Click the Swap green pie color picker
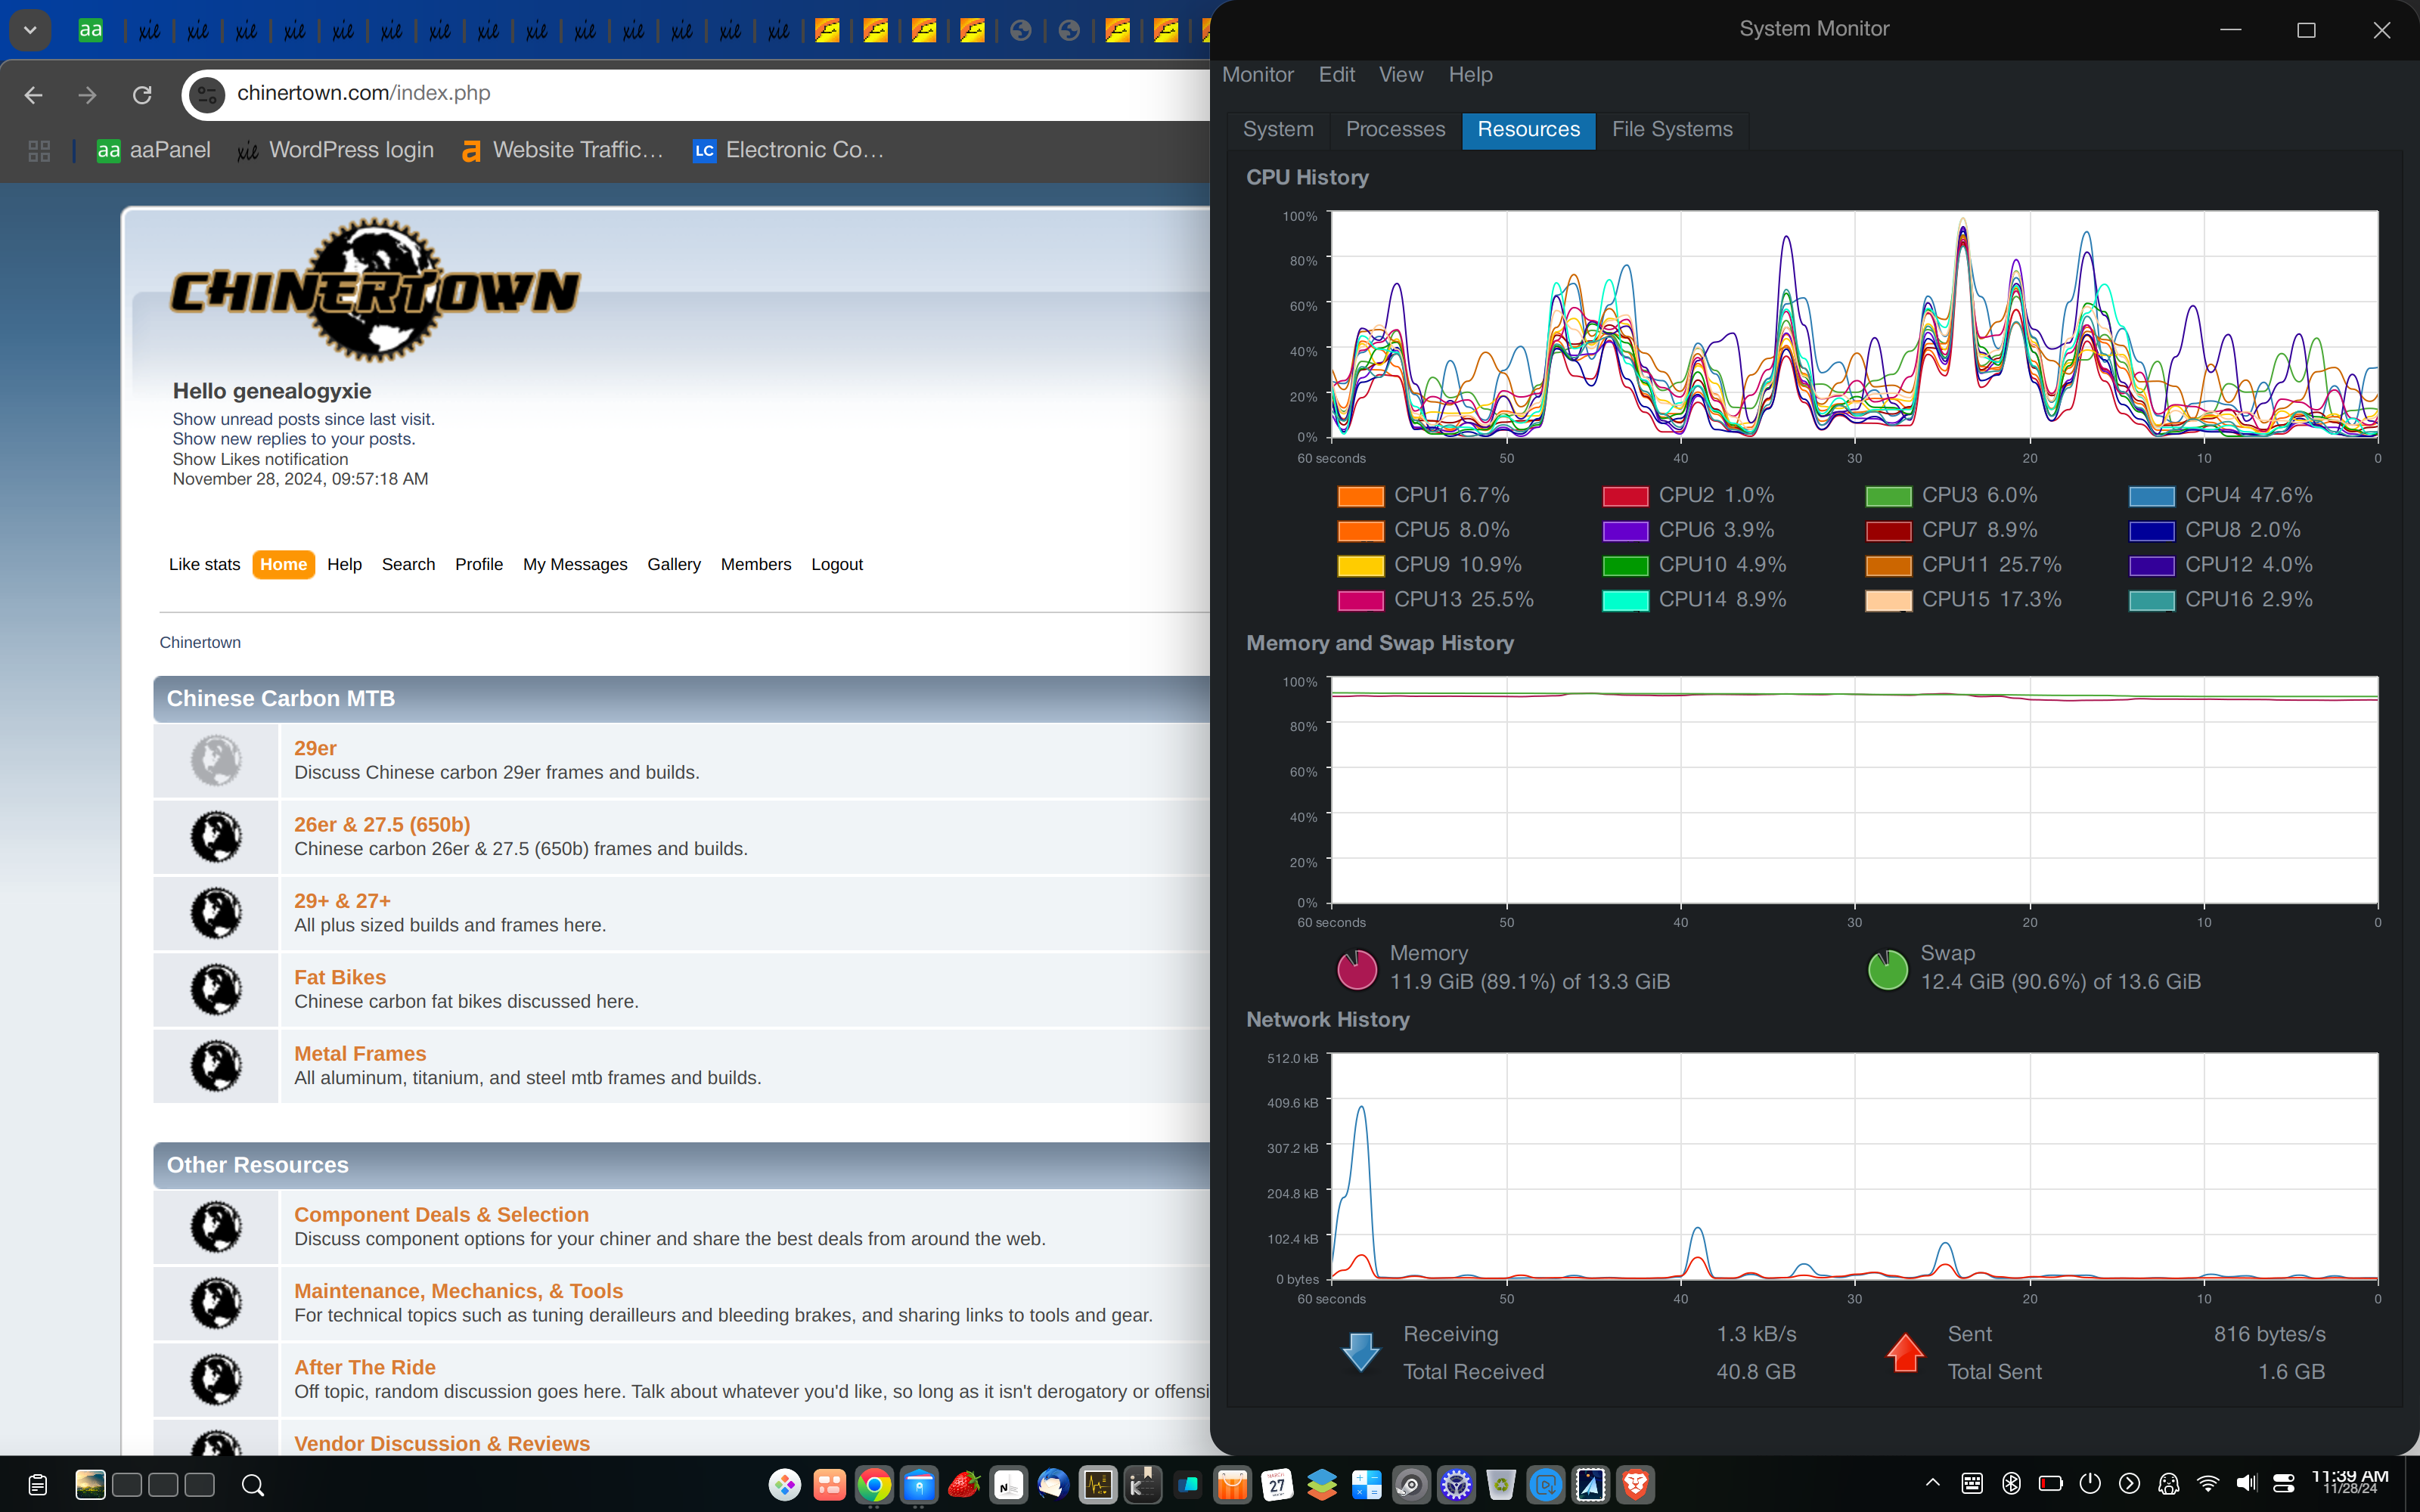Screen dimensions: 2420x1512 [1888, 969]
